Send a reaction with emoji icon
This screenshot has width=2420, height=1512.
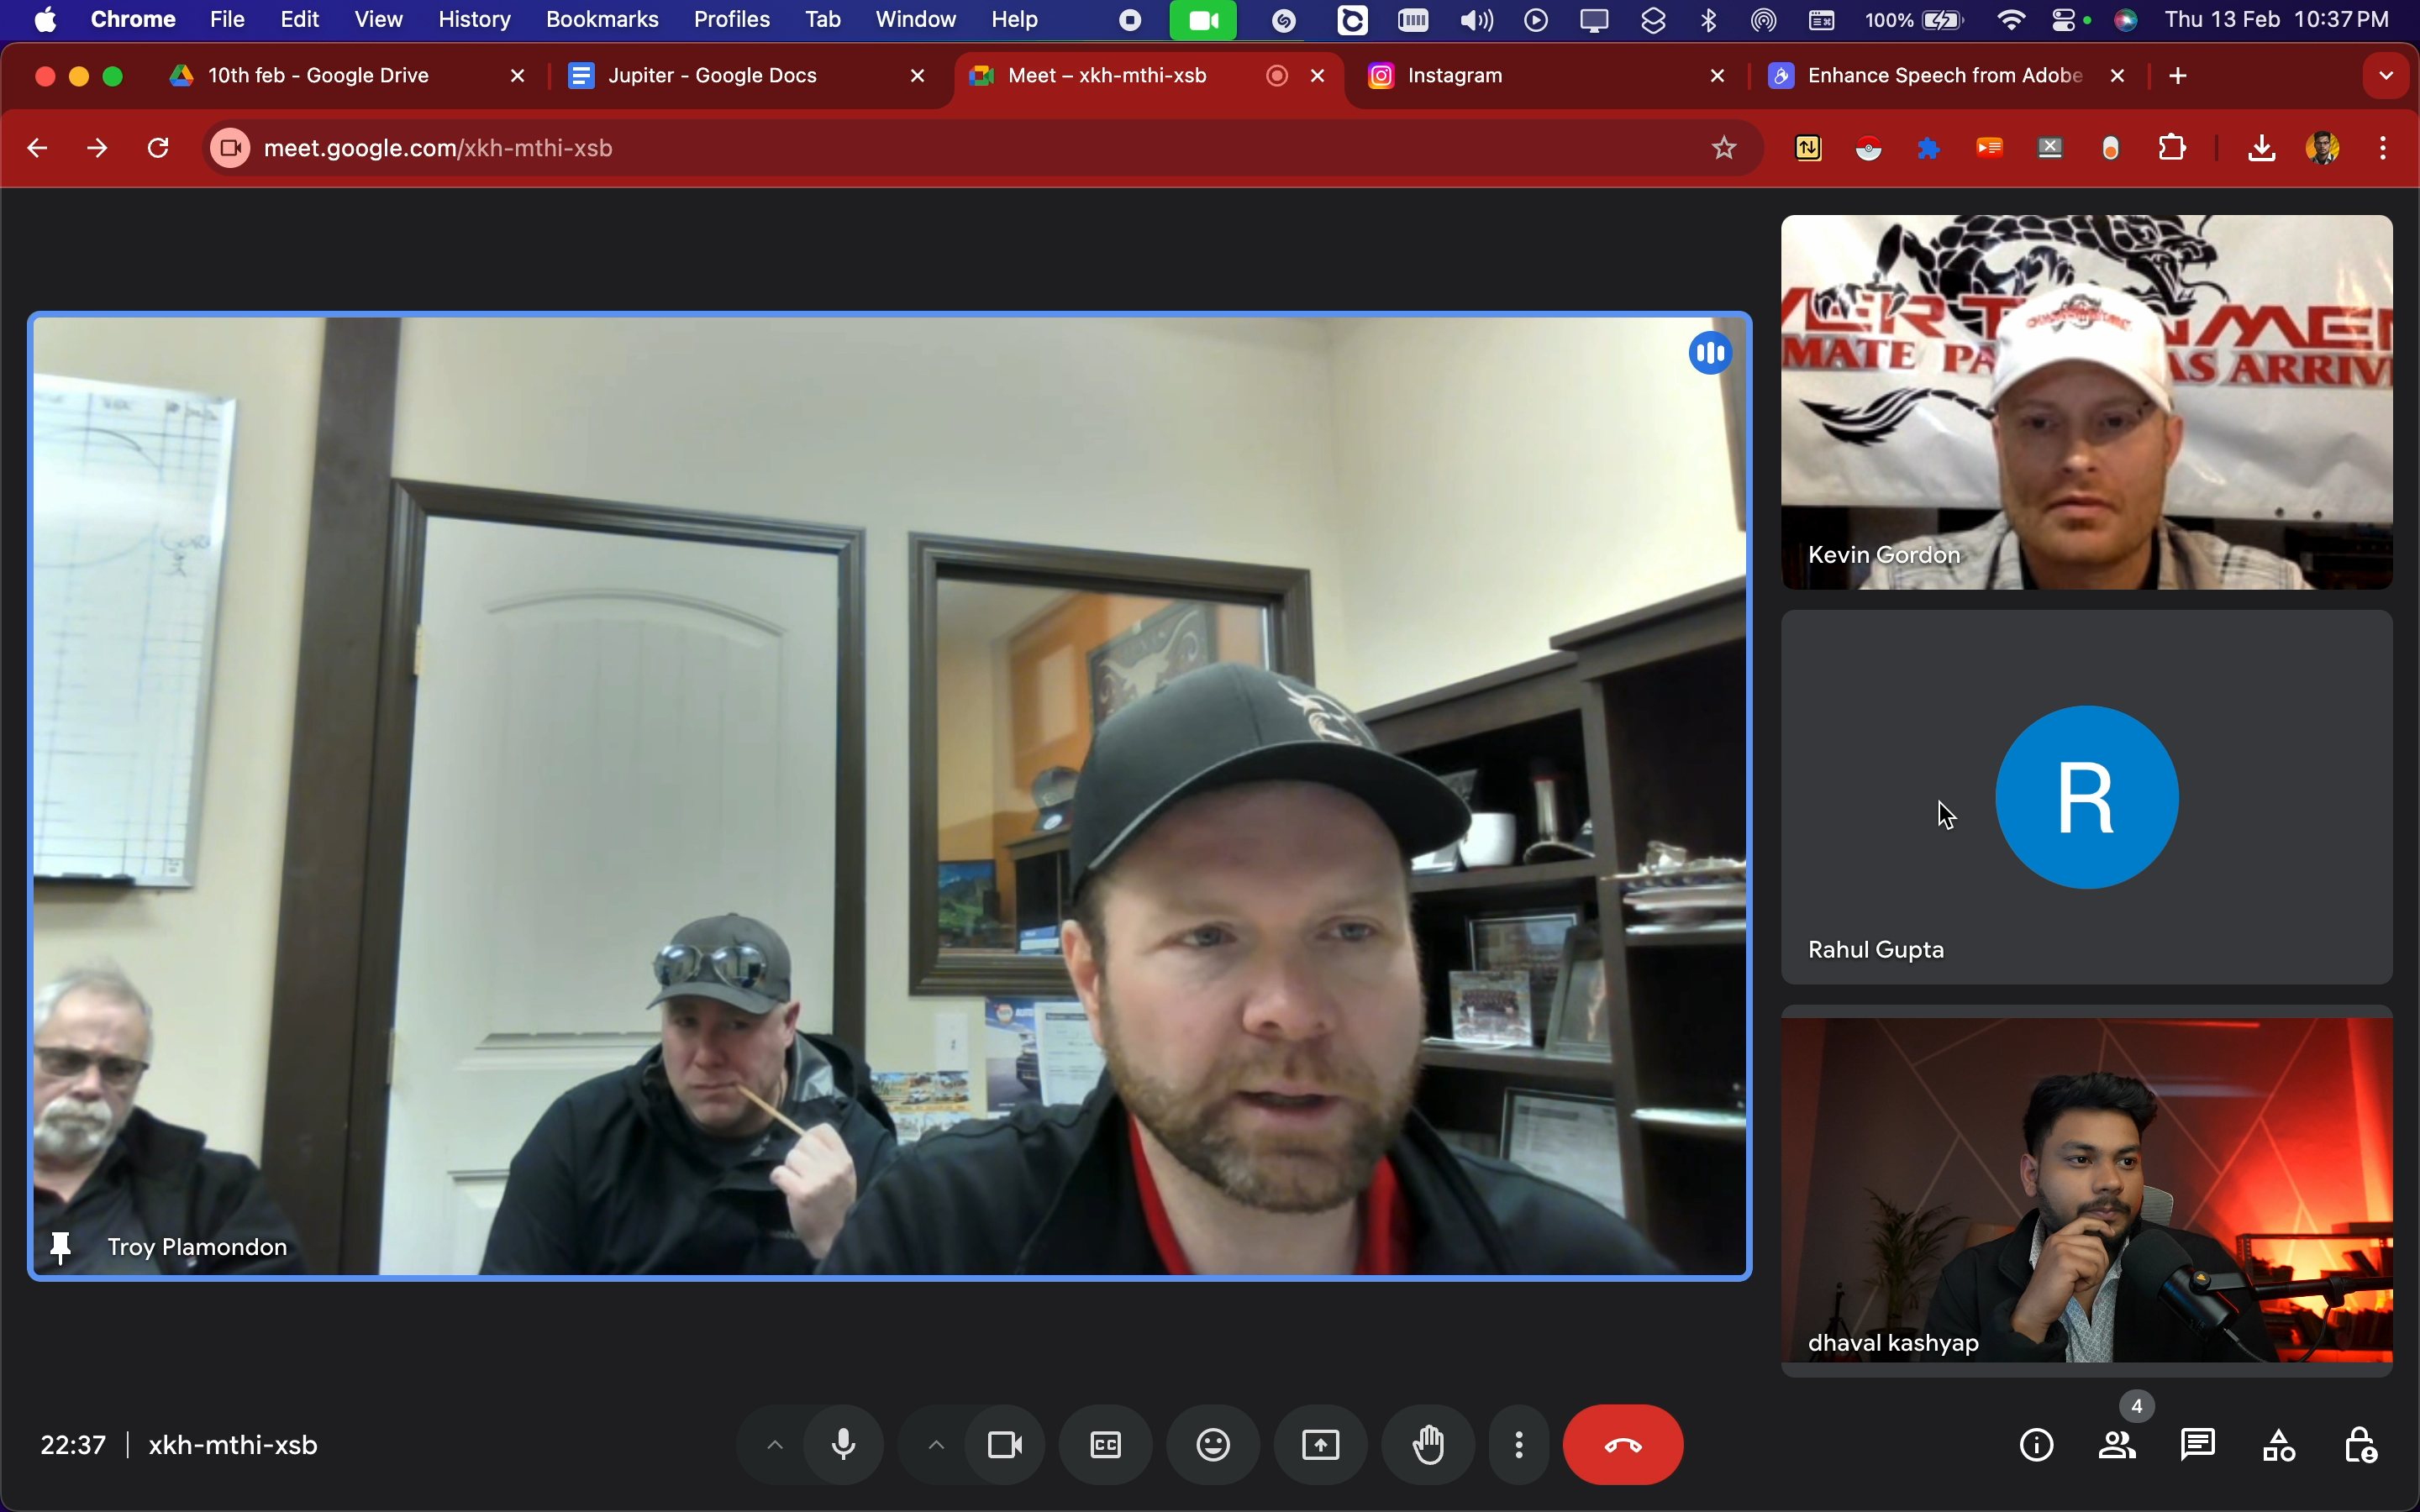point(1213,1445)
